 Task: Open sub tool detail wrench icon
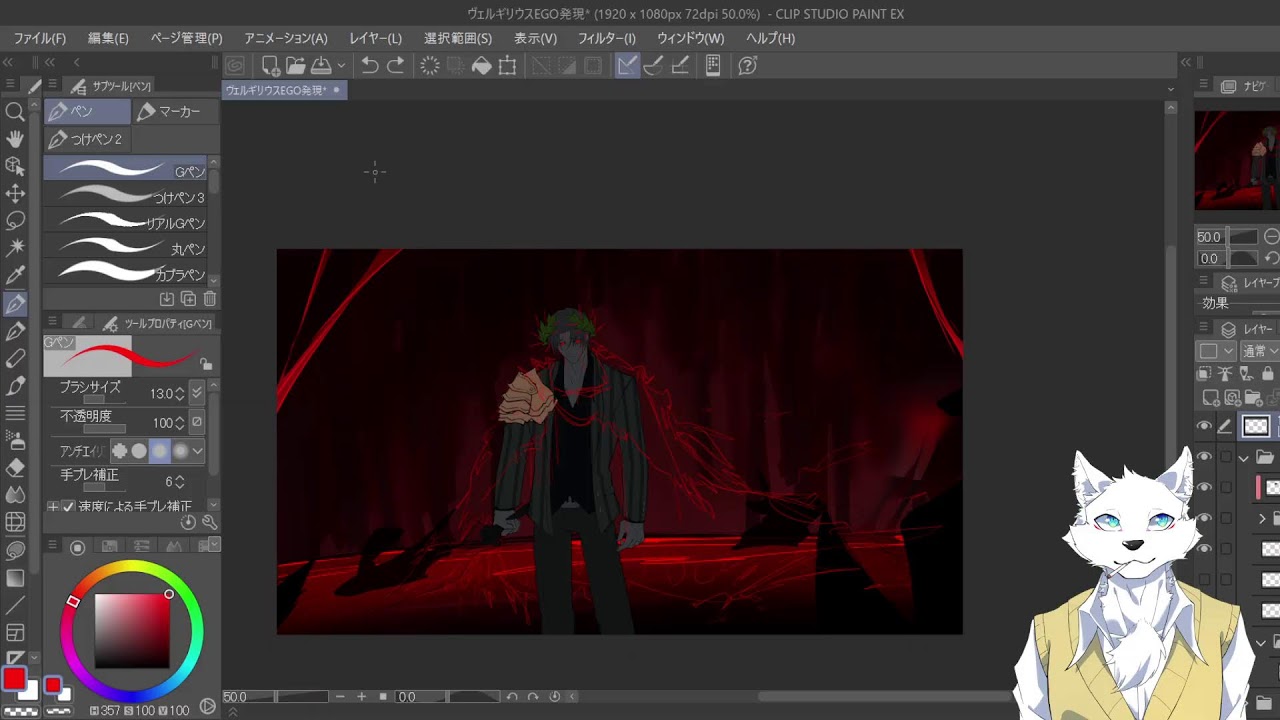click(209, 522)
